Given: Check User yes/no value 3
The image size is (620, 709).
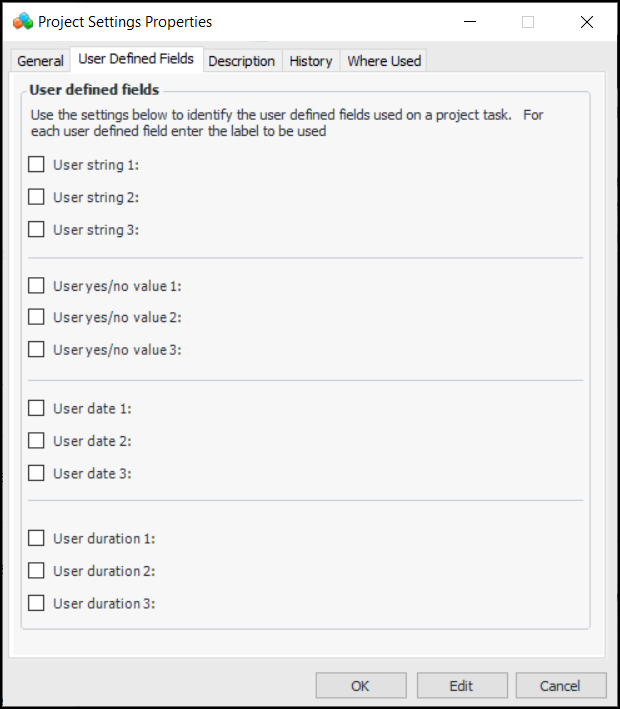Looking at the screenshot, I should pyautogui.click(x=37, y=349).
